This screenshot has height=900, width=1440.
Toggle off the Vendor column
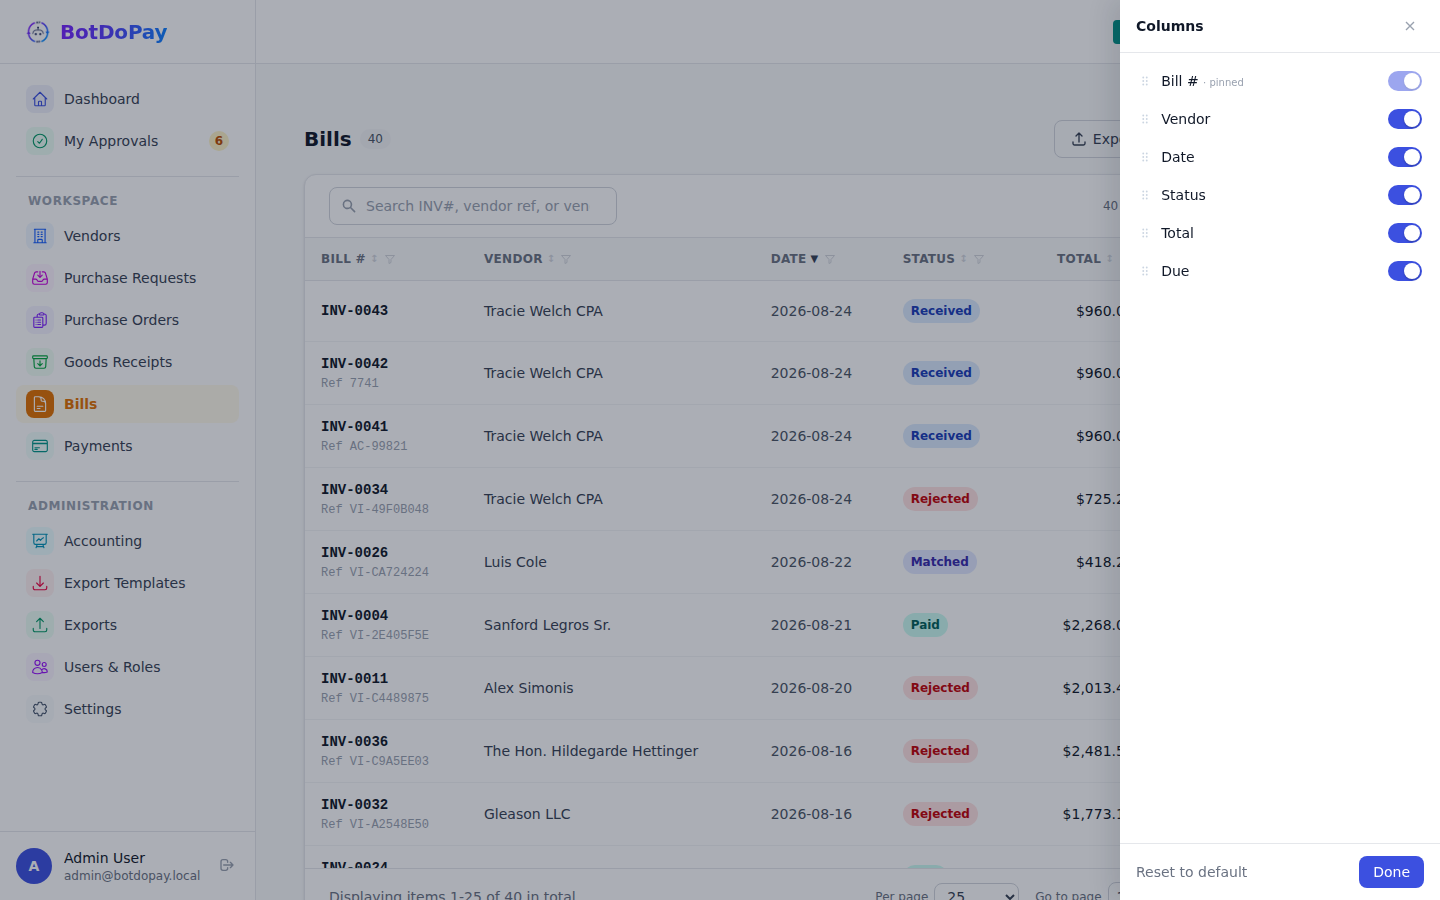pyautogui.click(x=1404, y=119)
